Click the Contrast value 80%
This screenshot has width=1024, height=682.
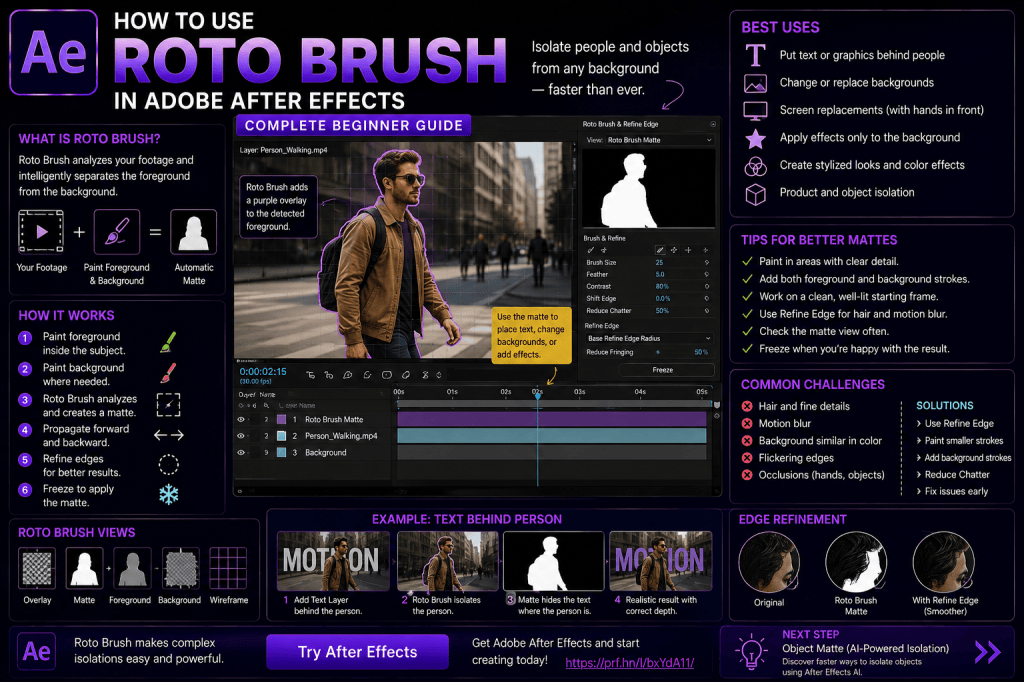tap(662, 286)
